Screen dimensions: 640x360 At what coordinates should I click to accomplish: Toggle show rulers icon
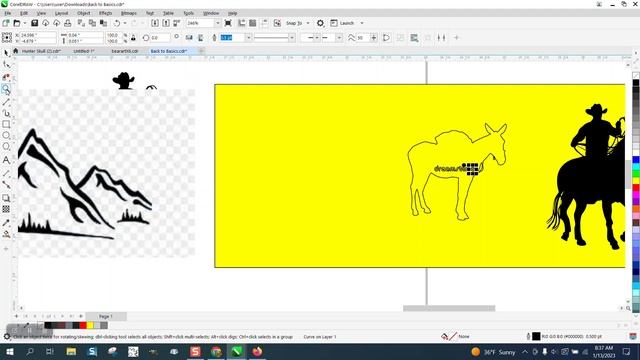tap(242, 23)
